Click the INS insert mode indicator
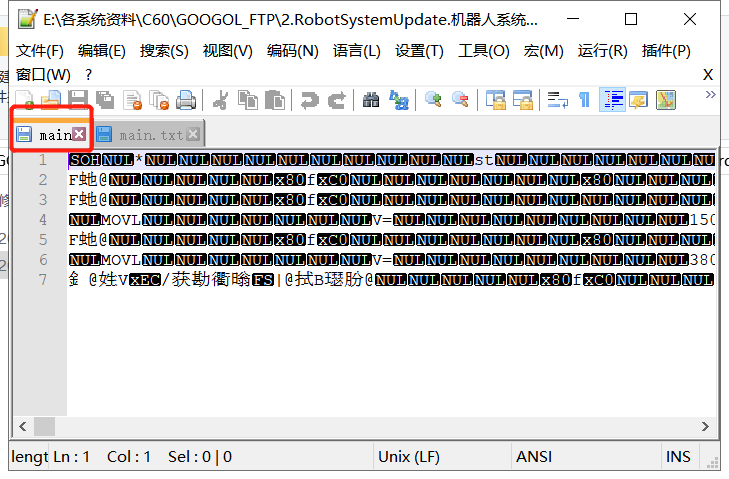The width and height of the screenshot is (729, 479). (x=678, y=457)
